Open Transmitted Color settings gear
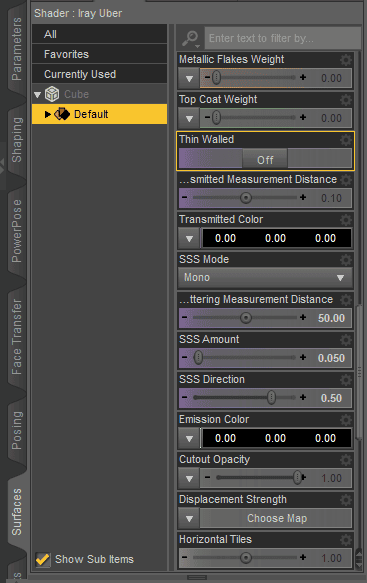This screenshot has width=367, height=583. [346, 220]
